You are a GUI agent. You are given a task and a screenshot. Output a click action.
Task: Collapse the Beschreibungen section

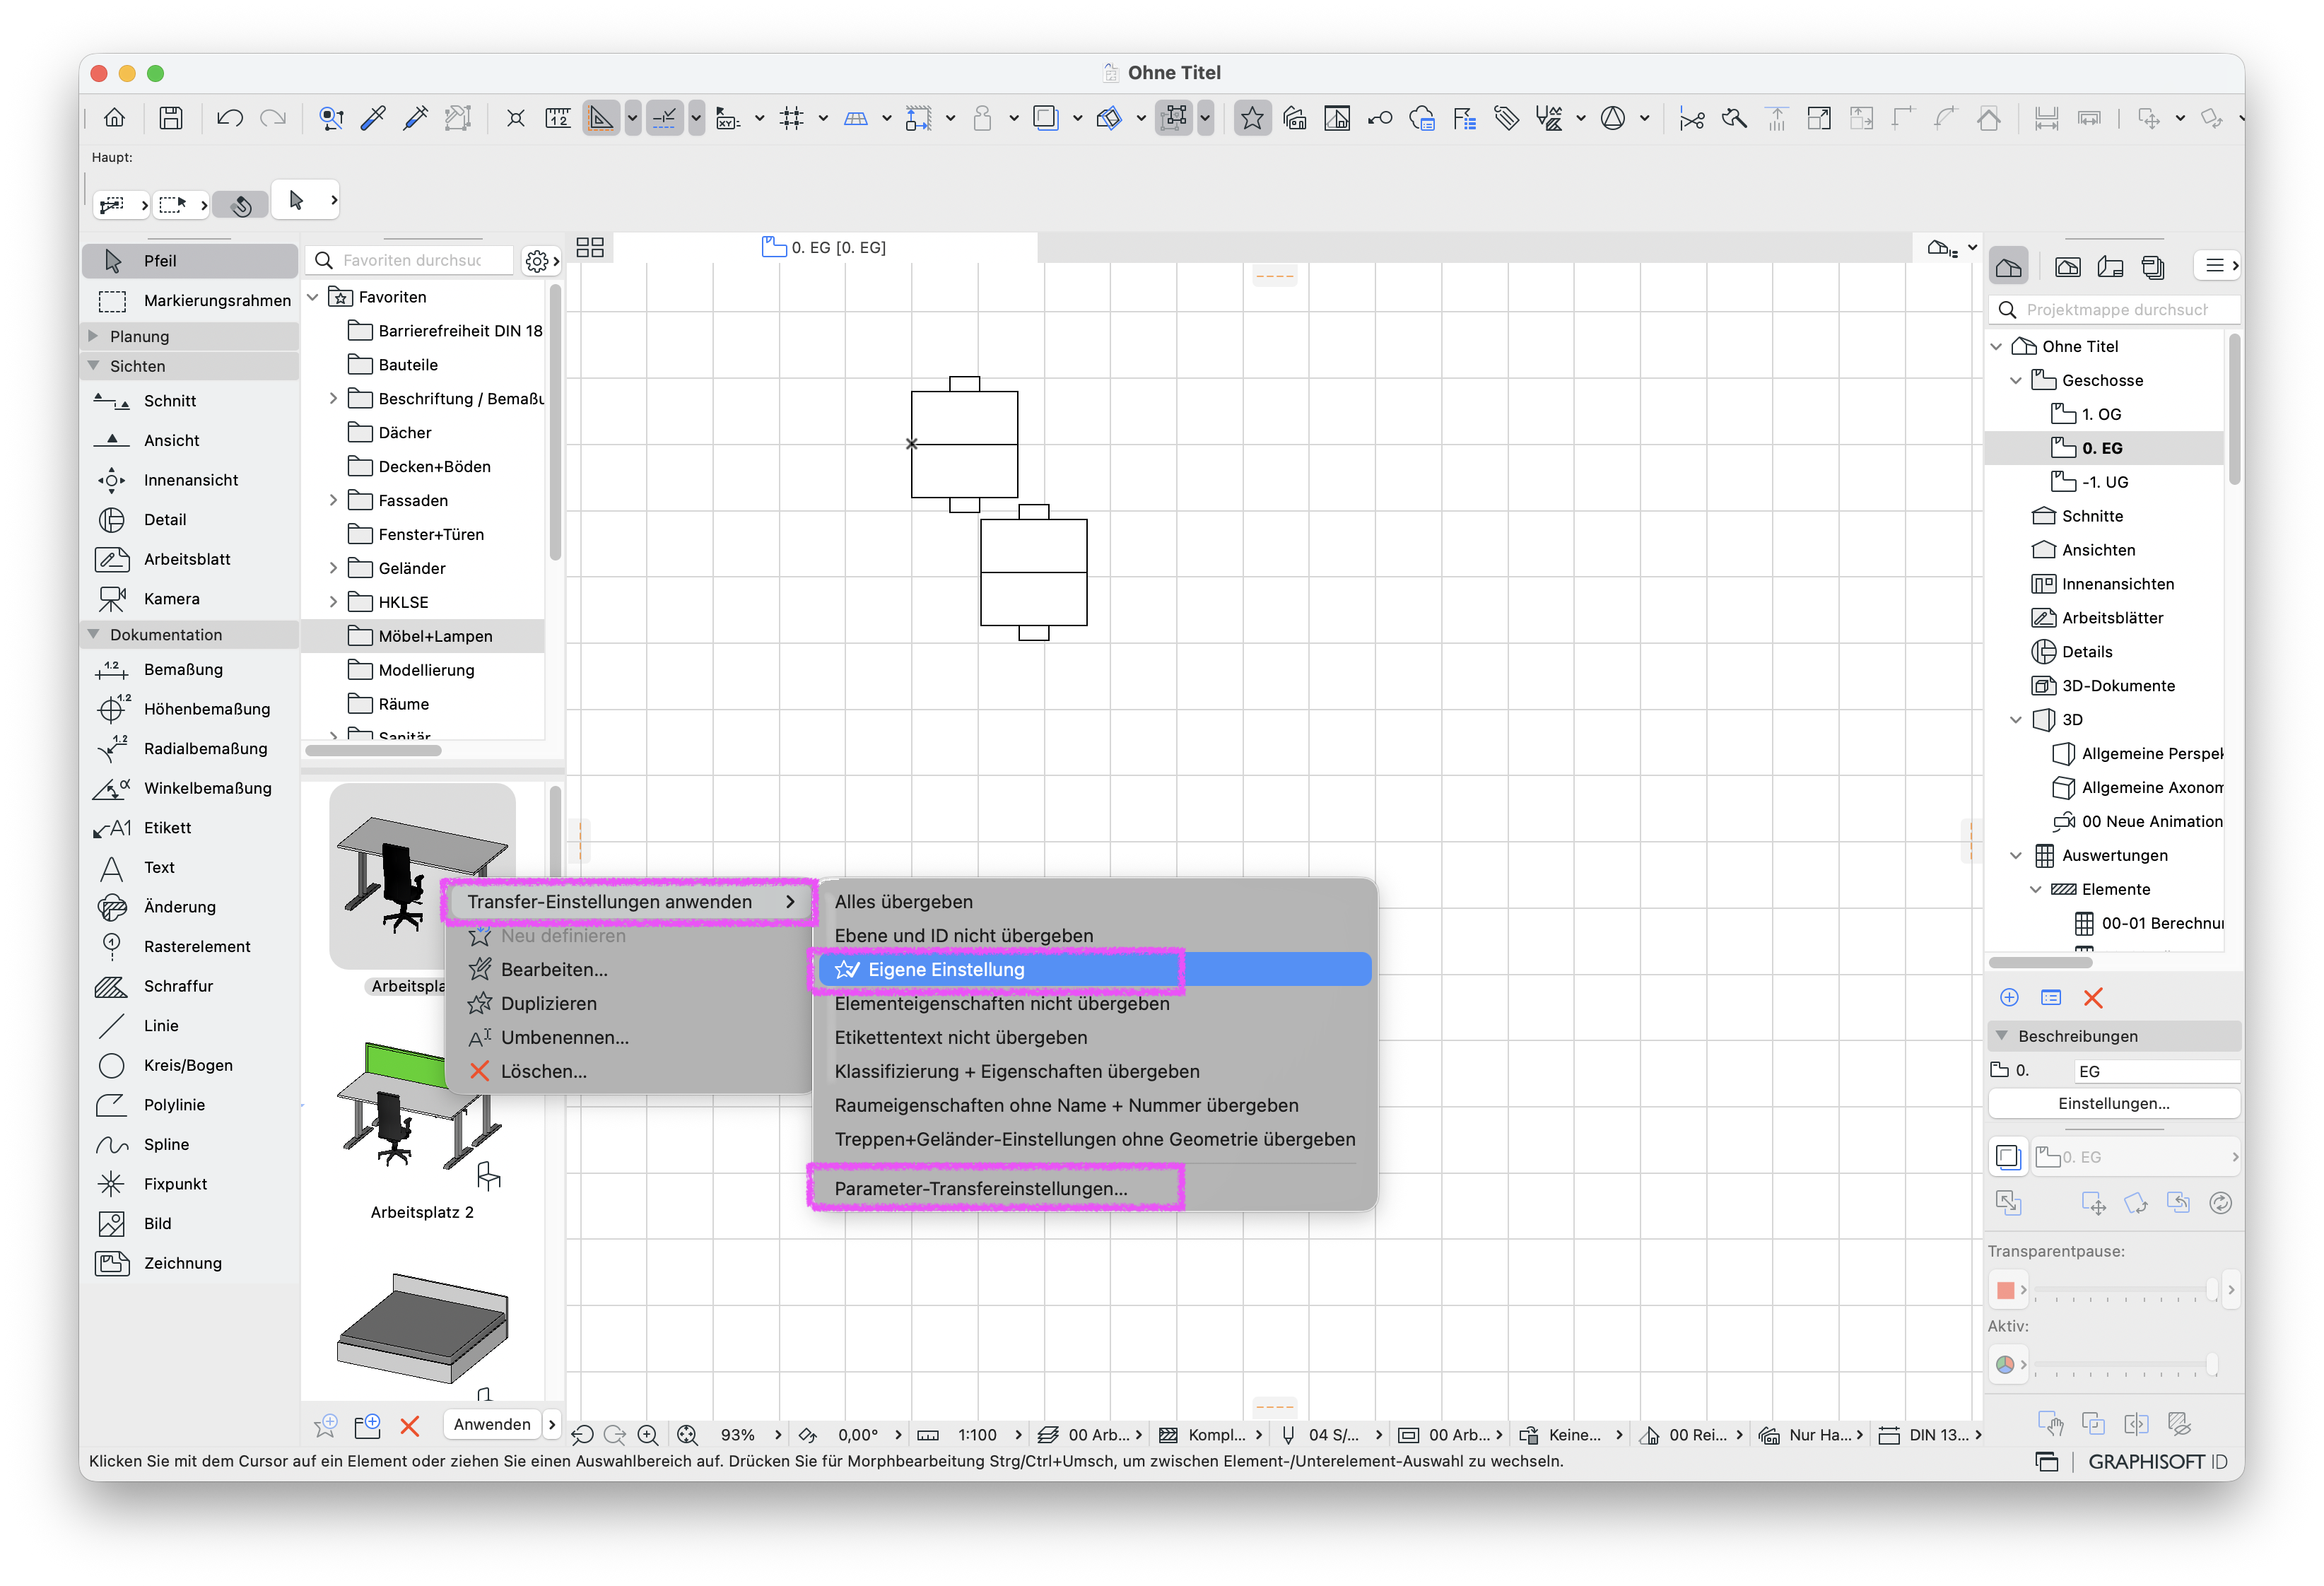[2002, 1036]
